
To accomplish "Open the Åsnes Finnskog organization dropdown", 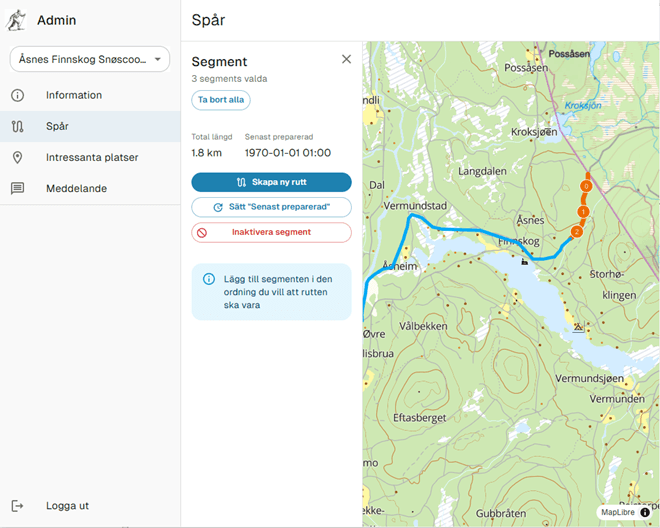I will [90, 60].
